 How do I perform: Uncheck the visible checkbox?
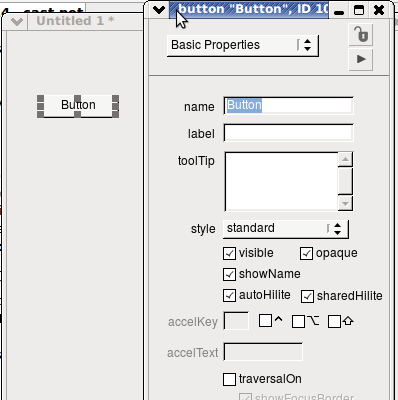click(229, 253)
